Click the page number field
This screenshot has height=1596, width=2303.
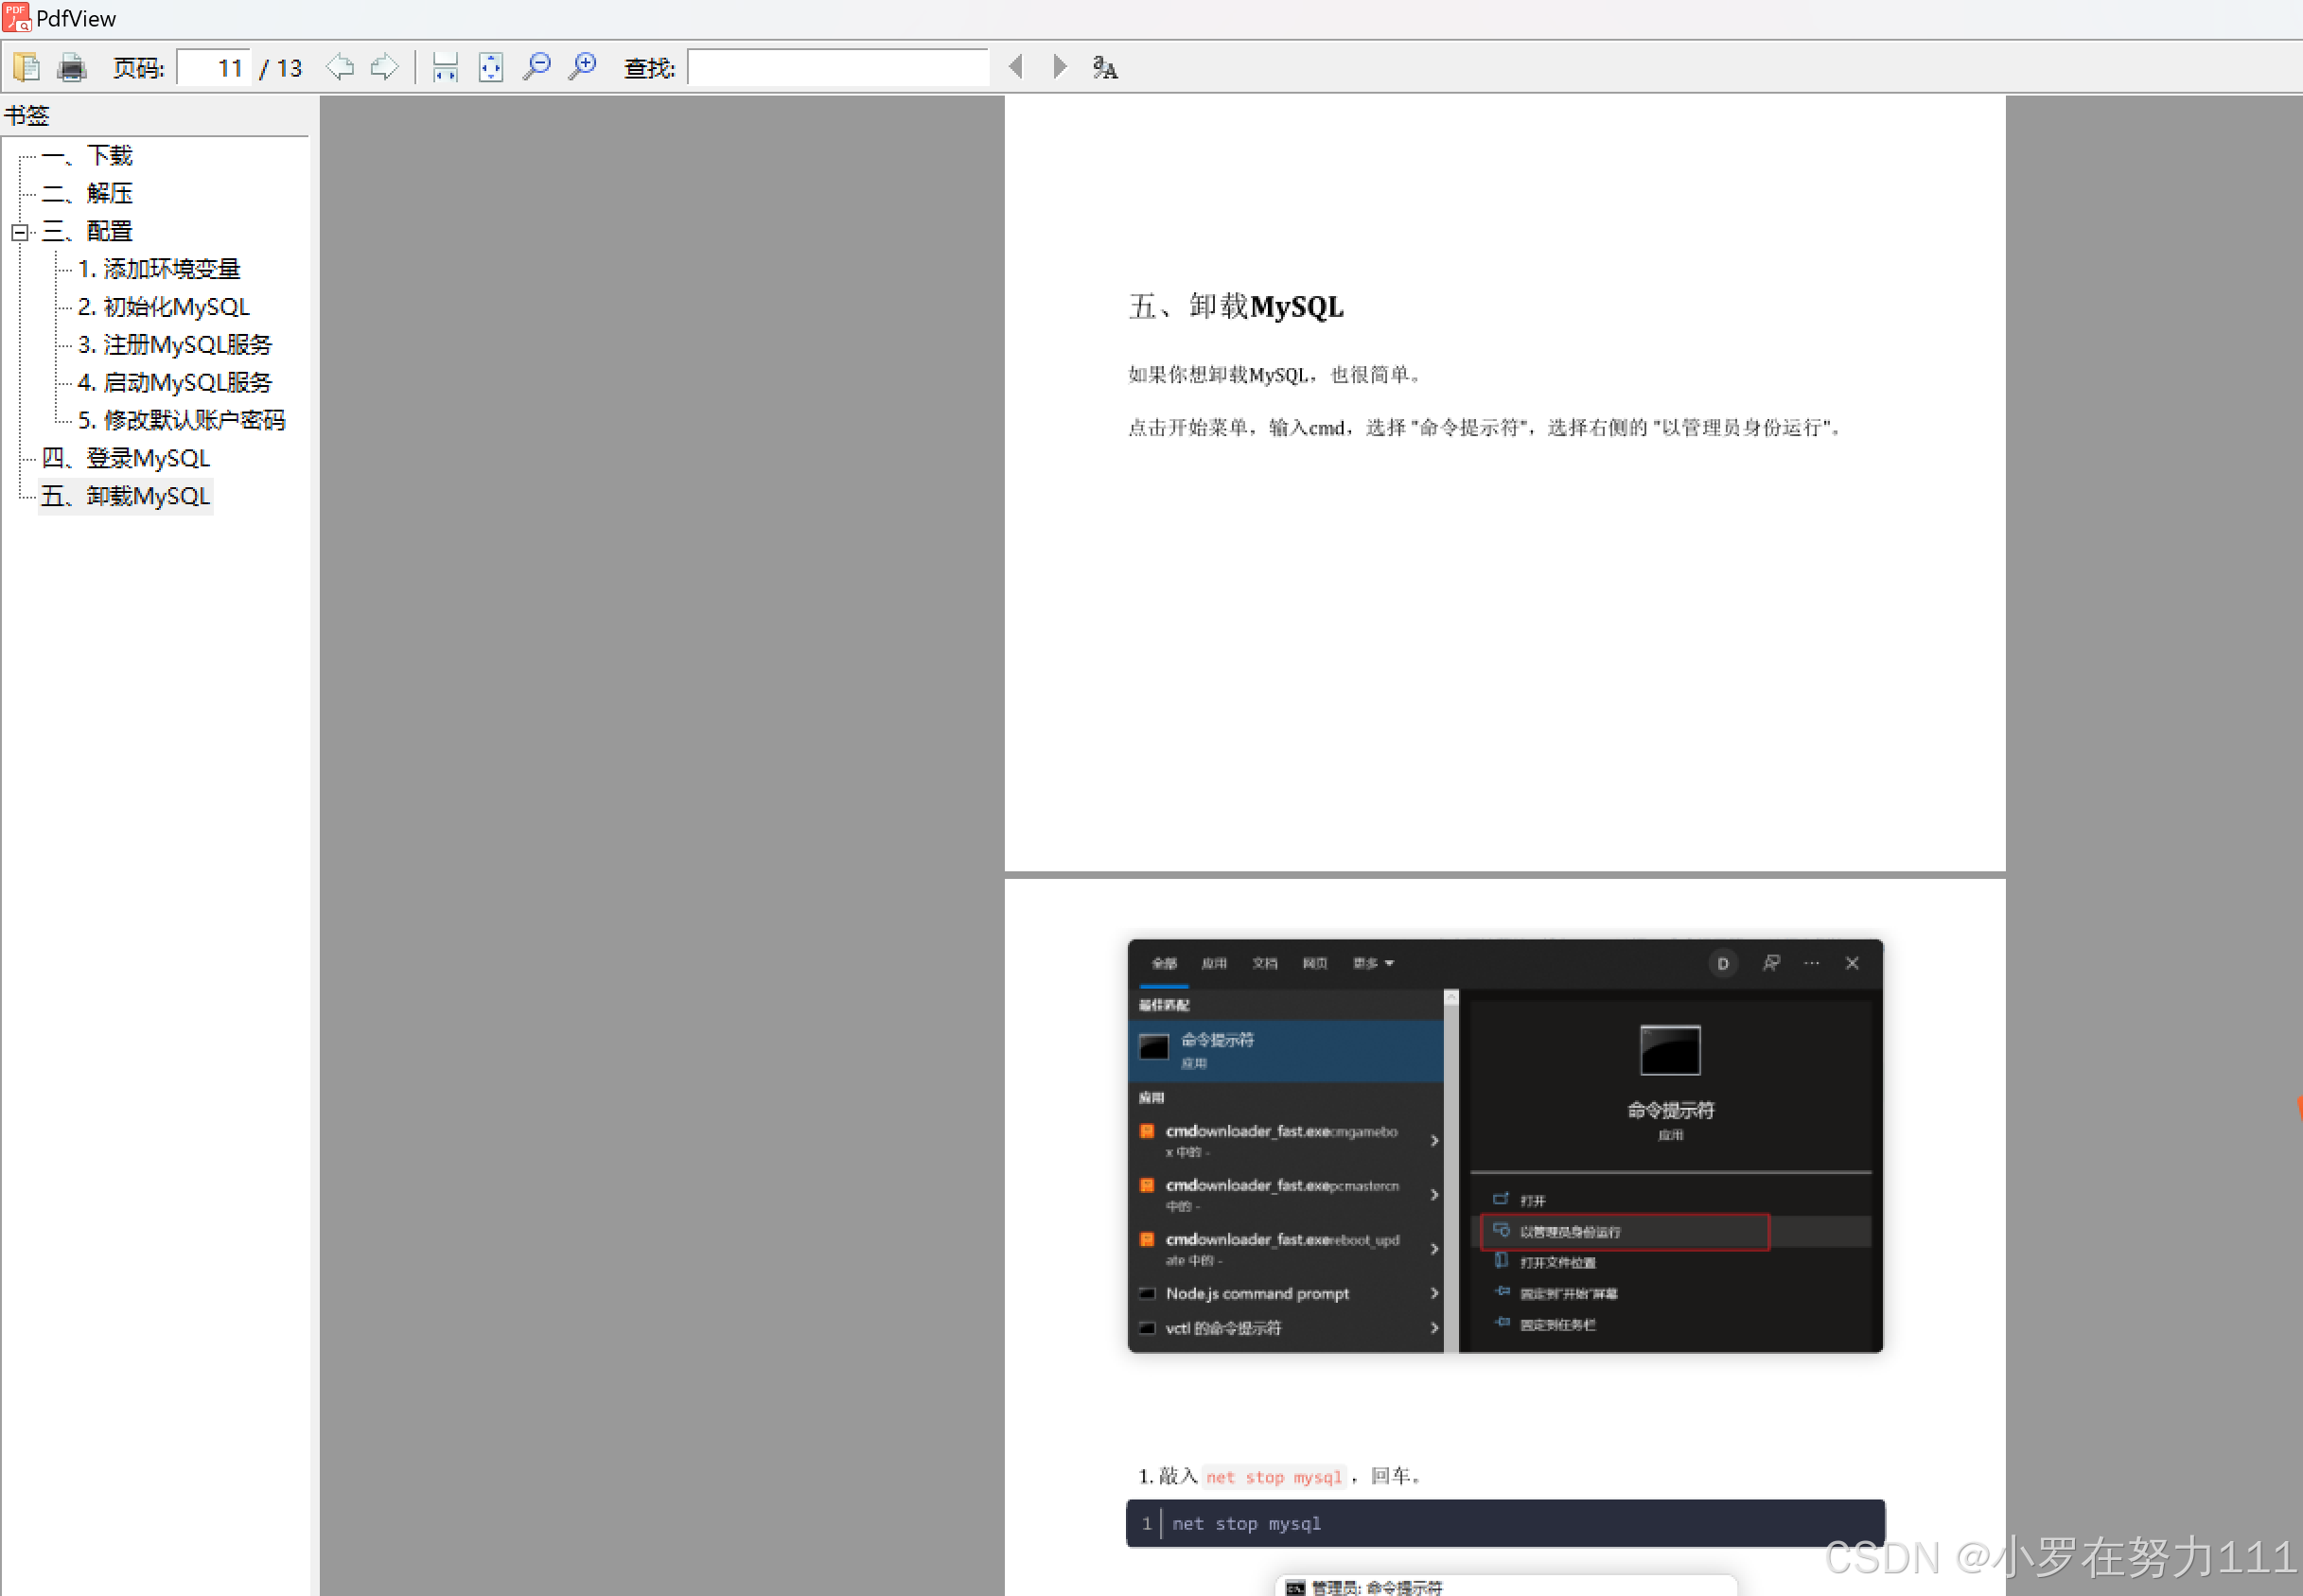[214, 67]
